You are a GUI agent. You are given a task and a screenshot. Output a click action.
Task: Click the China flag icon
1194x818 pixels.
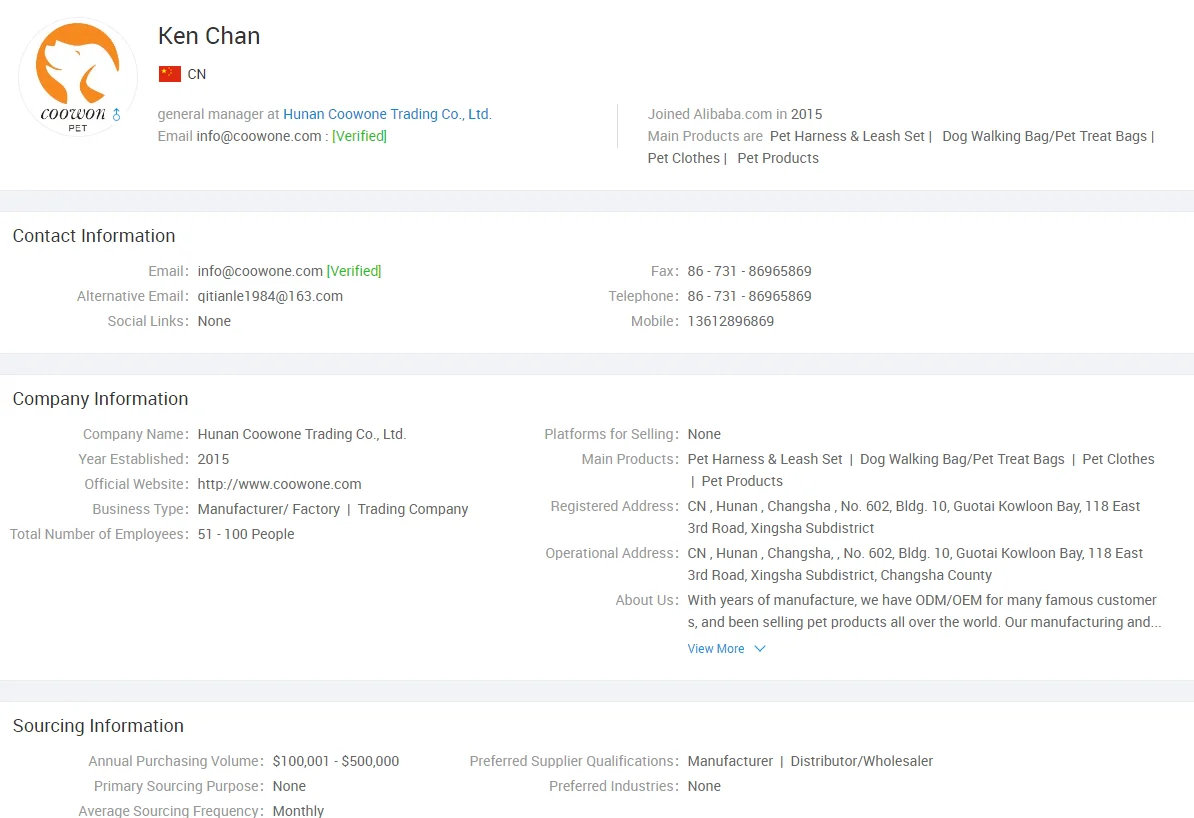tap(170, 74)
